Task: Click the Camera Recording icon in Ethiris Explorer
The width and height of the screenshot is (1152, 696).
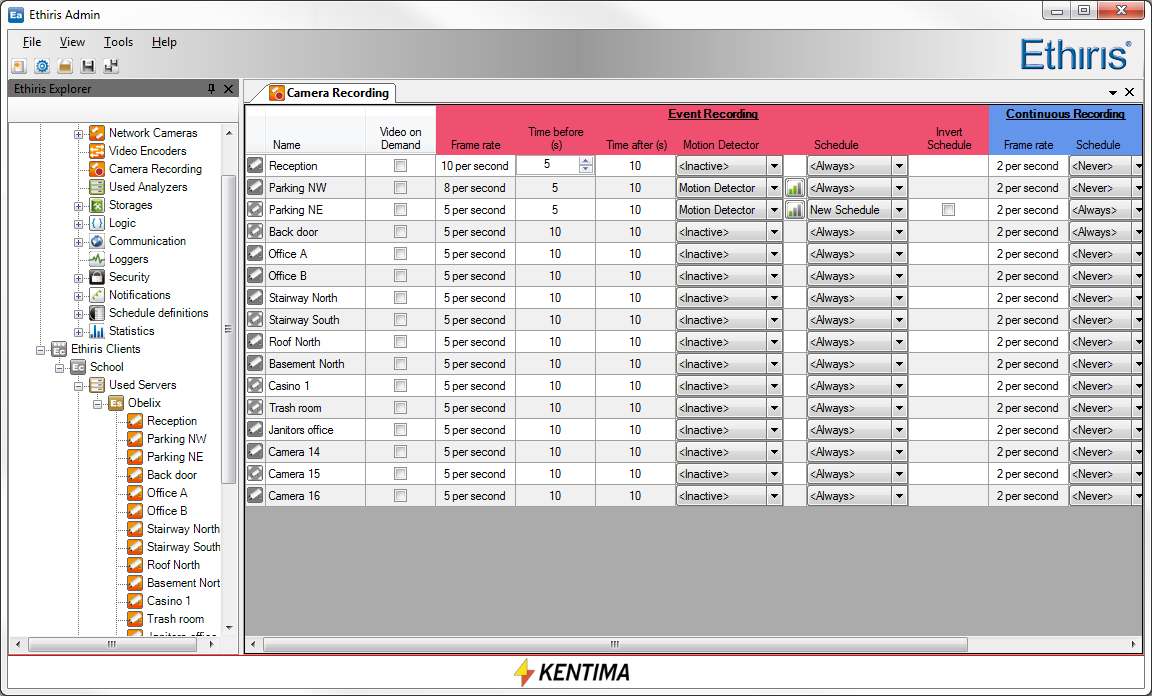Action: tap(97, 169)
